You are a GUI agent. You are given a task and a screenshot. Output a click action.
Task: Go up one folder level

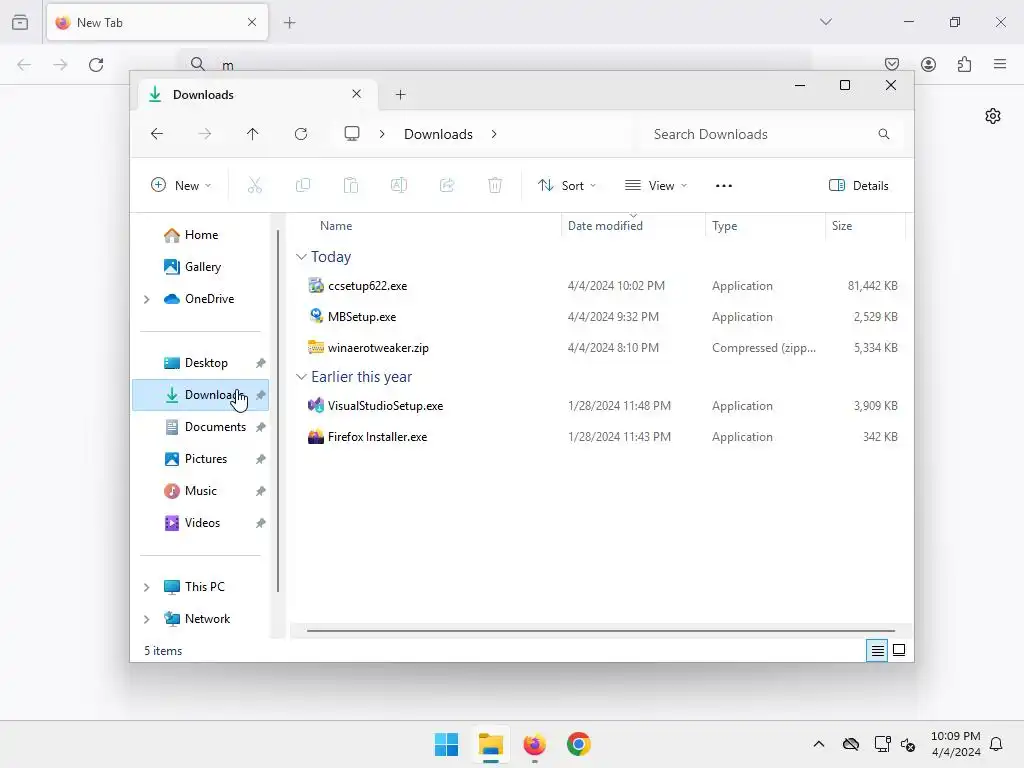pyautogui.click(x=253, y=134)
